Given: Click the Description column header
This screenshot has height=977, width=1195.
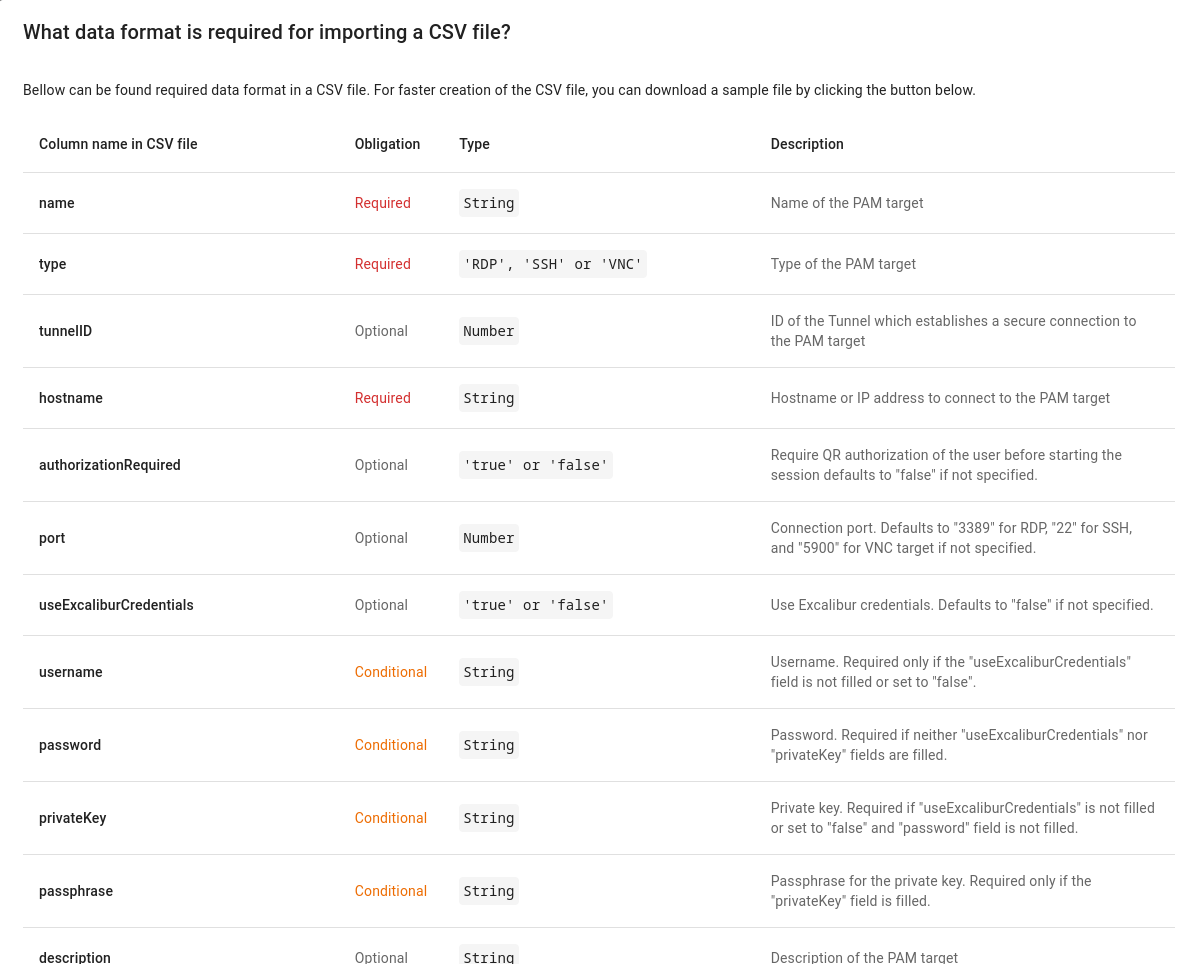Looking at the screenshot, I should click(807, 144).
